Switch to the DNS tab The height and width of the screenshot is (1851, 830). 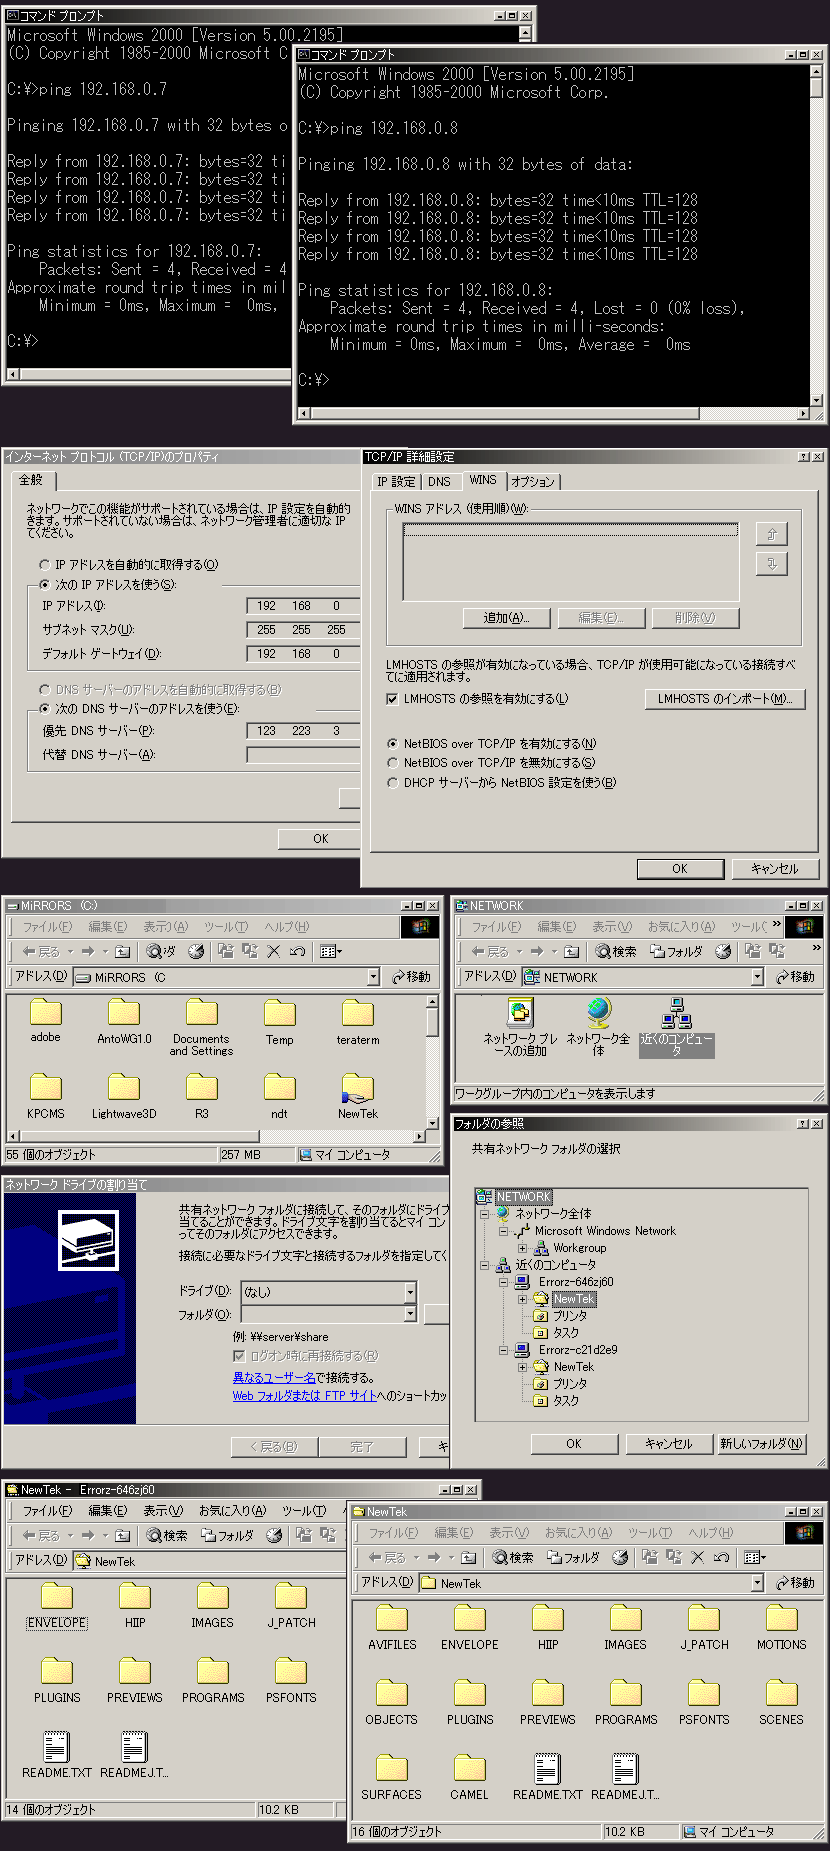point(439,482)
